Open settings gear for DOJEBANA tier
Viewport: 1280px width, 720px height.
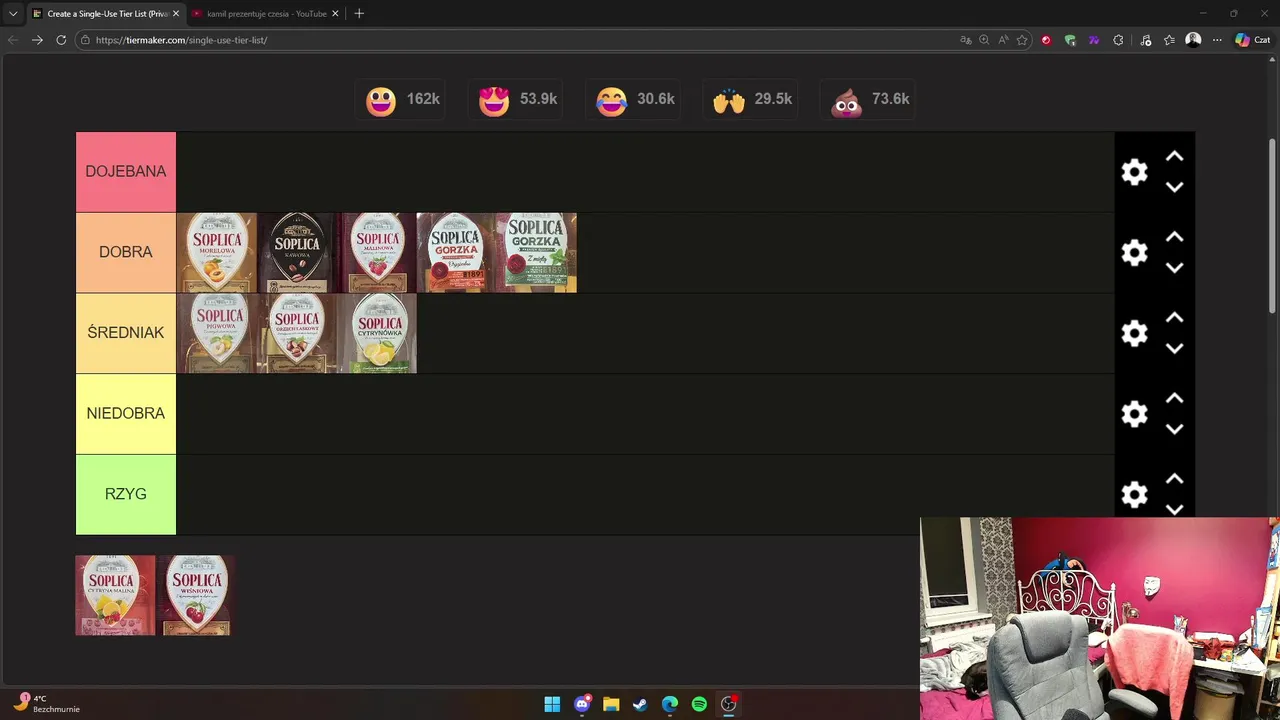pos(1134,172)
